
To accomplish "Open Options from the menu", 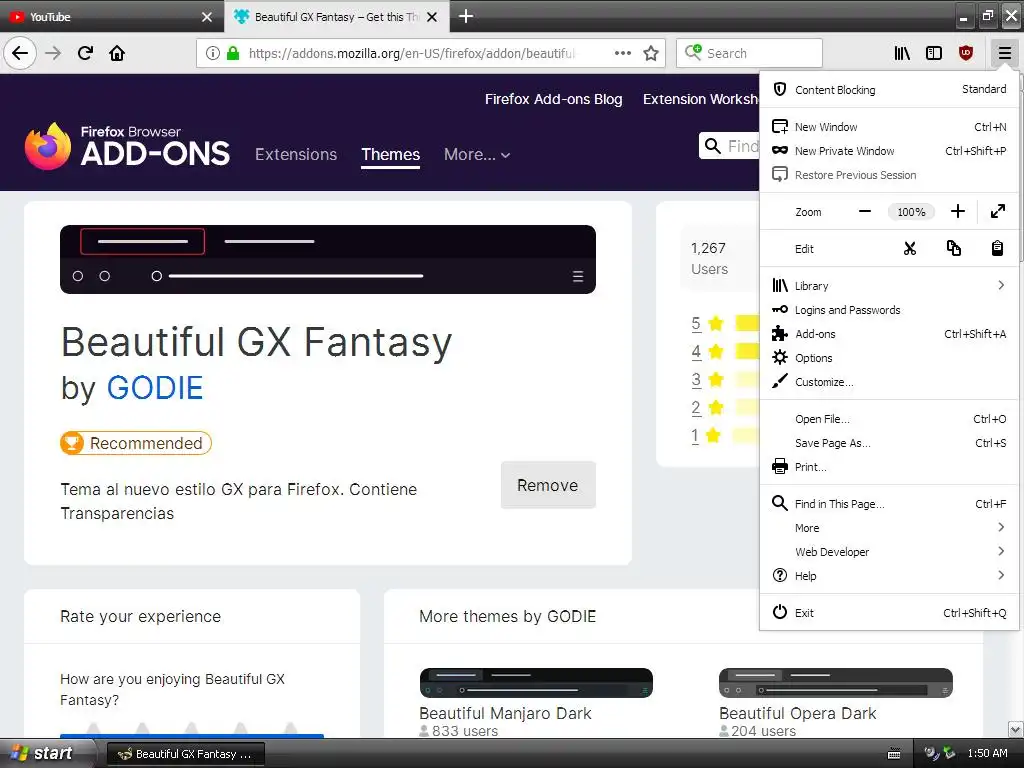I will [x=889, y=358].
